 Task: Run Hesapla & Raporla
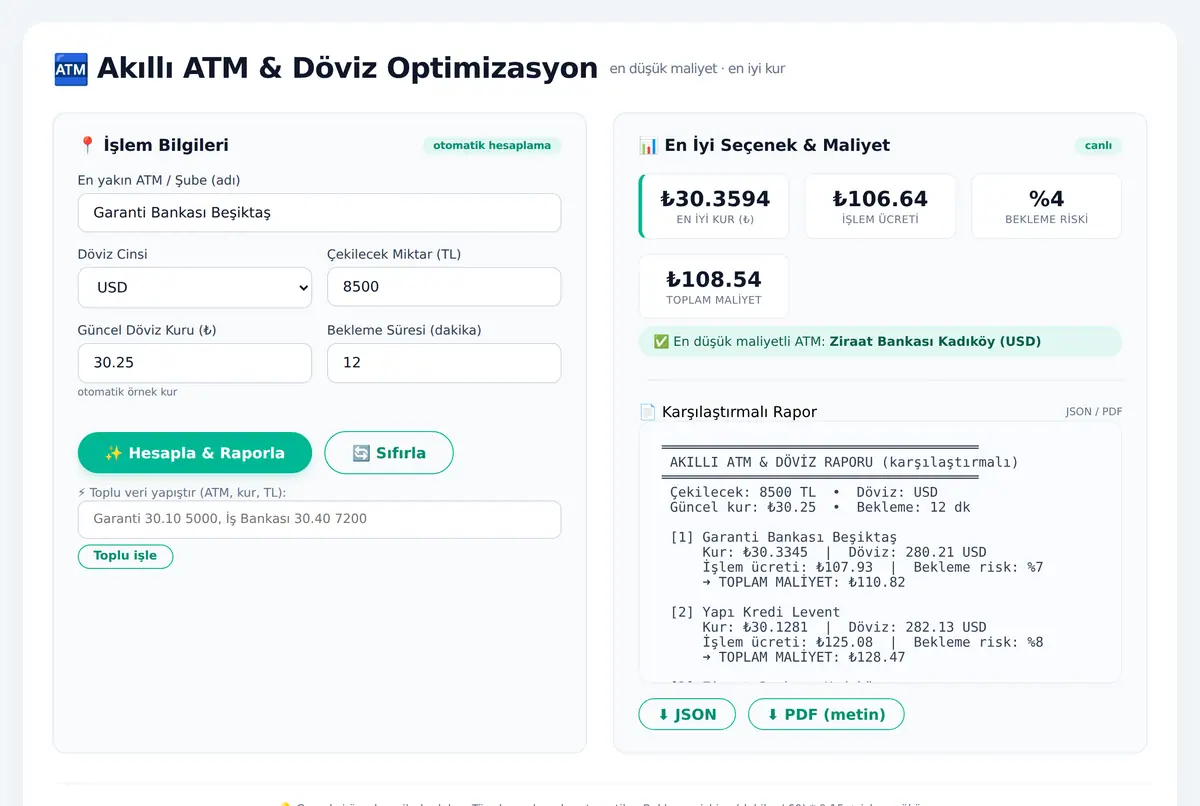click(195, 453)
